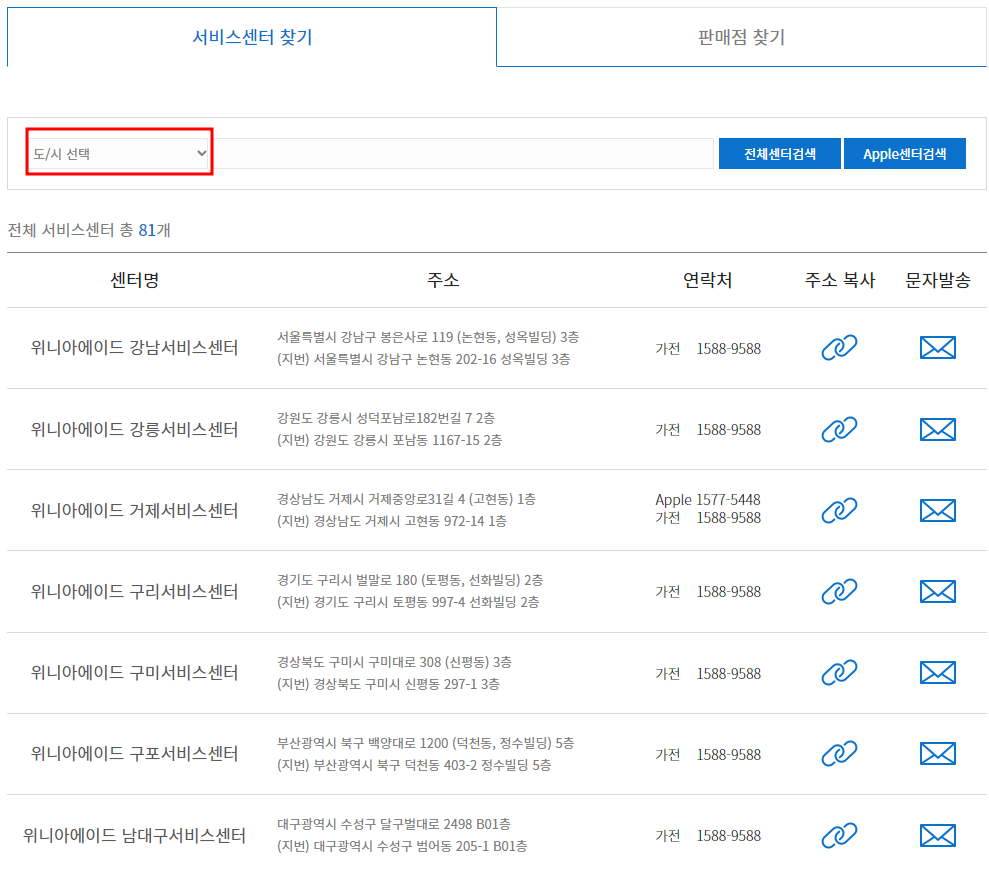Select 위니아에이드 남대구서비스센터 name
Screen dimensions: 989x874
[134, 836]
